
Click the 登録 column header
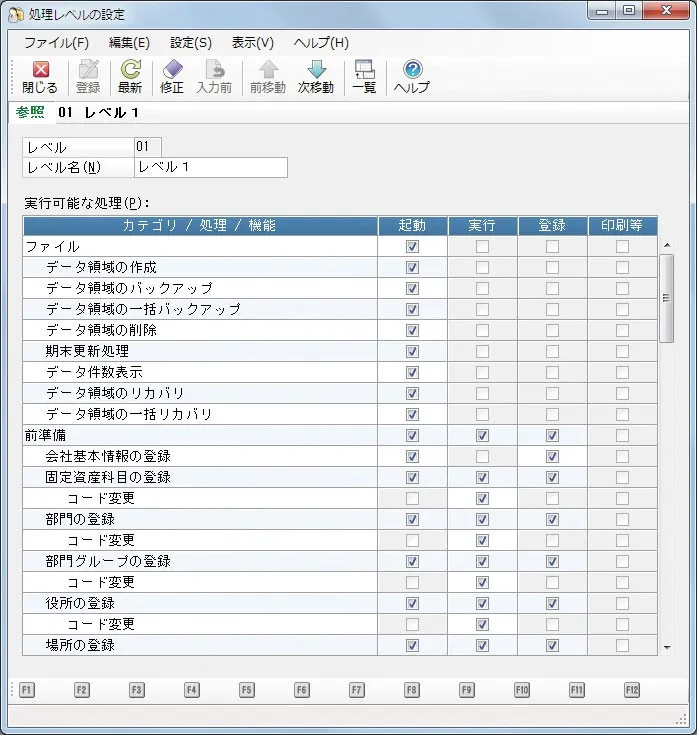pos(552,225)
